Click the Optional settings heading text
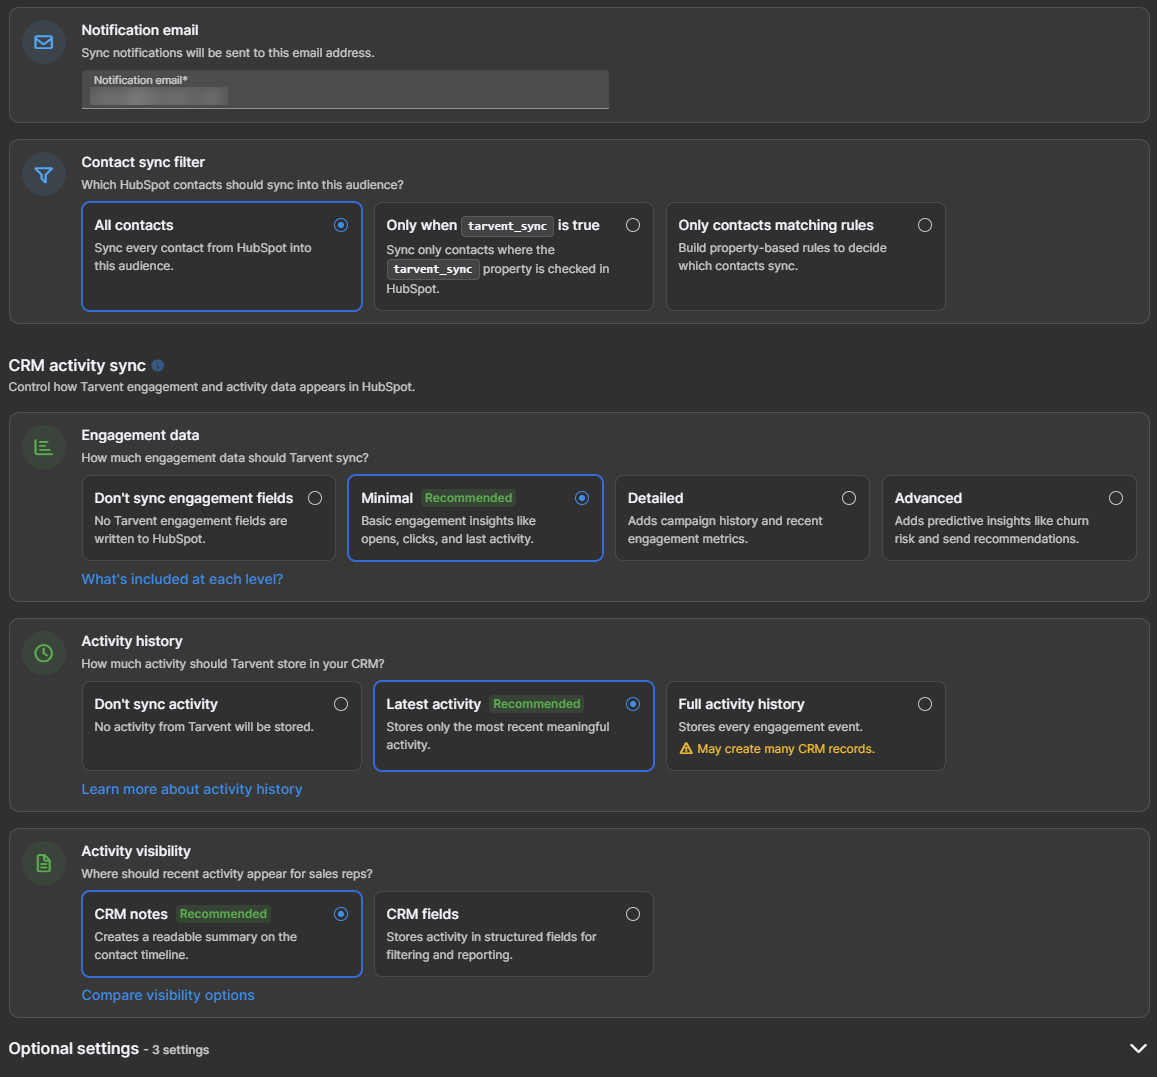Image resolution: width=1157 pixels, height=1077 pixels. click(x=74, y=1048)
